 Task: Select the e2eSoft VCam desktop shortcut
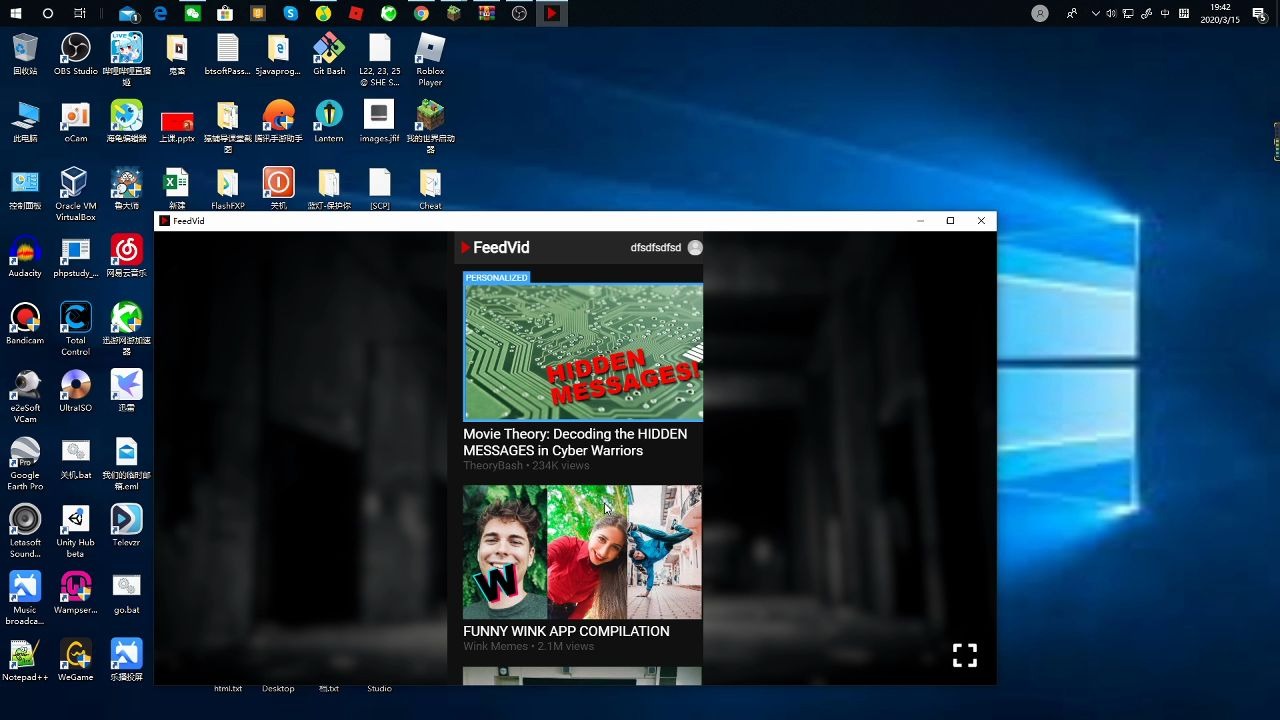[25, 397]
